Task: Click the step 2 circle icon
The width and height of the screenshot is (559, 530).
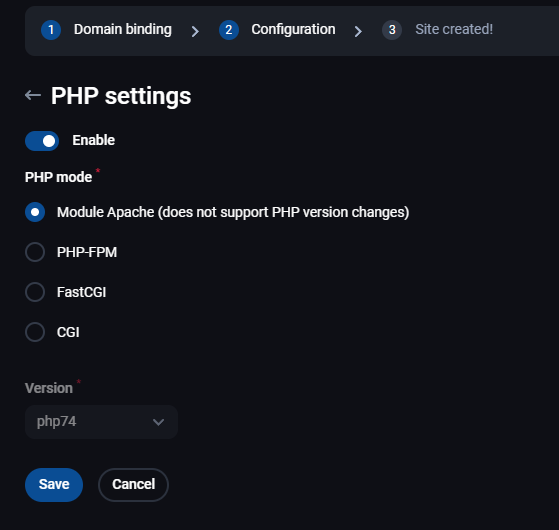Action: click(229, 30)
